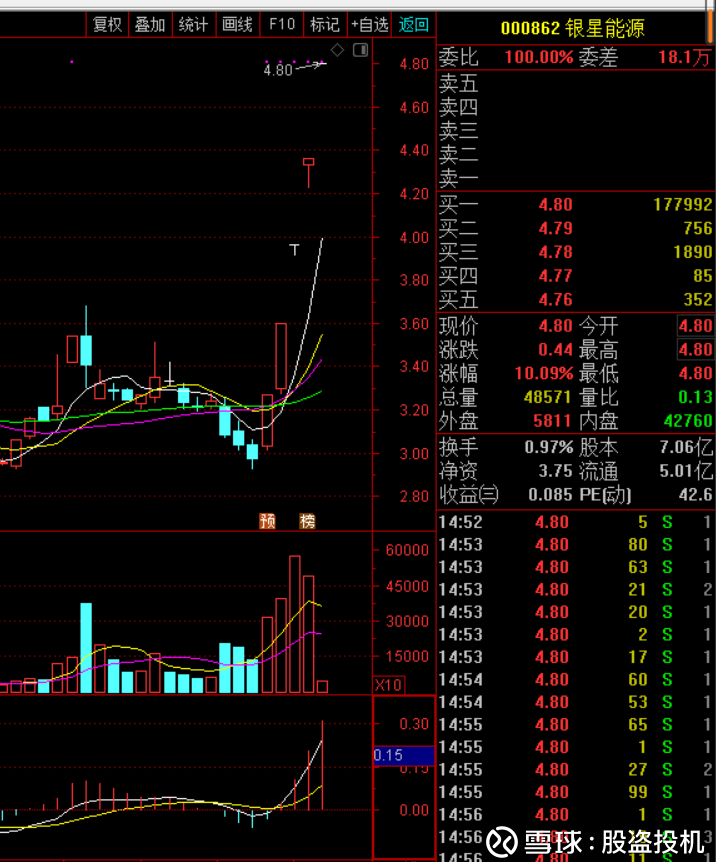
Task: Click the 返回 return link
Action: (x=414, y=25)
